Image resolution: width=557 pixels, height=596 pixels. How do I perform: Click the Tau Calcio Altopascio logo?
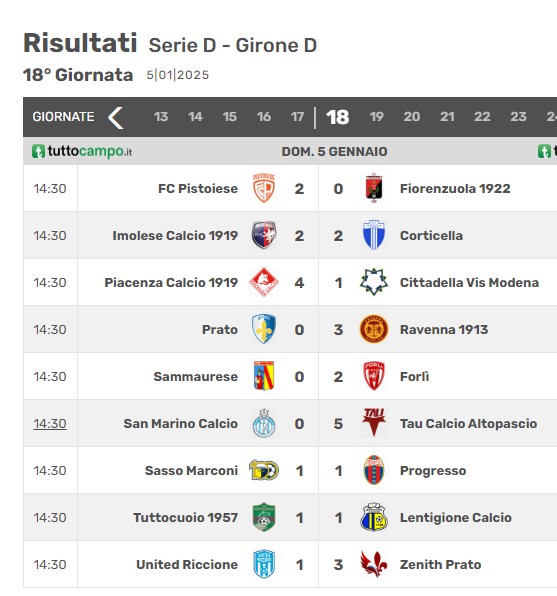click(x=374, y=423)
